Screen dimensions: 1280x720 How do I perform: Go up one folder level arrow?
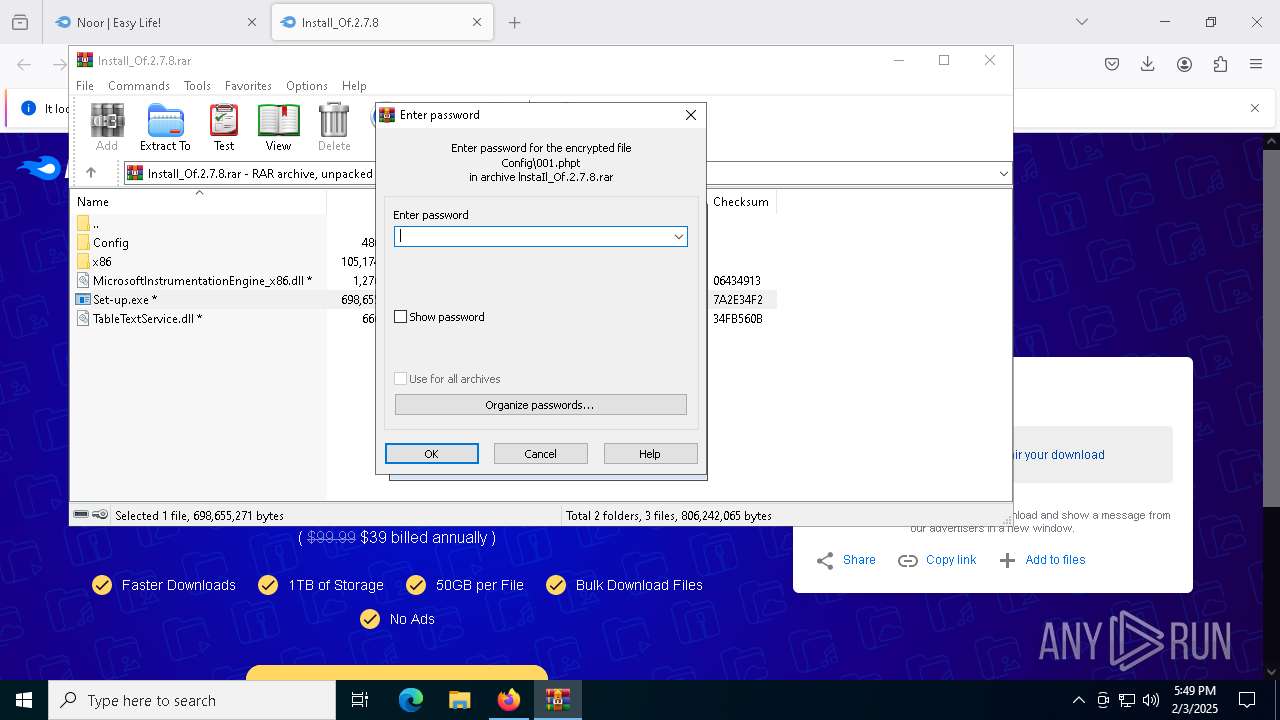click(x=91, y=173)
